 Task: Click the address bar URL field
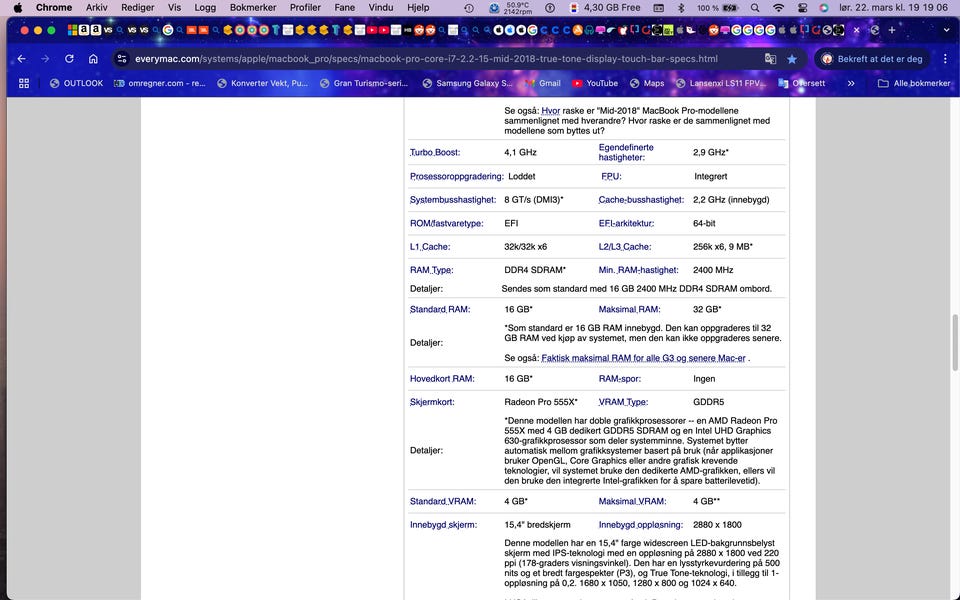(x=426, y=59)
